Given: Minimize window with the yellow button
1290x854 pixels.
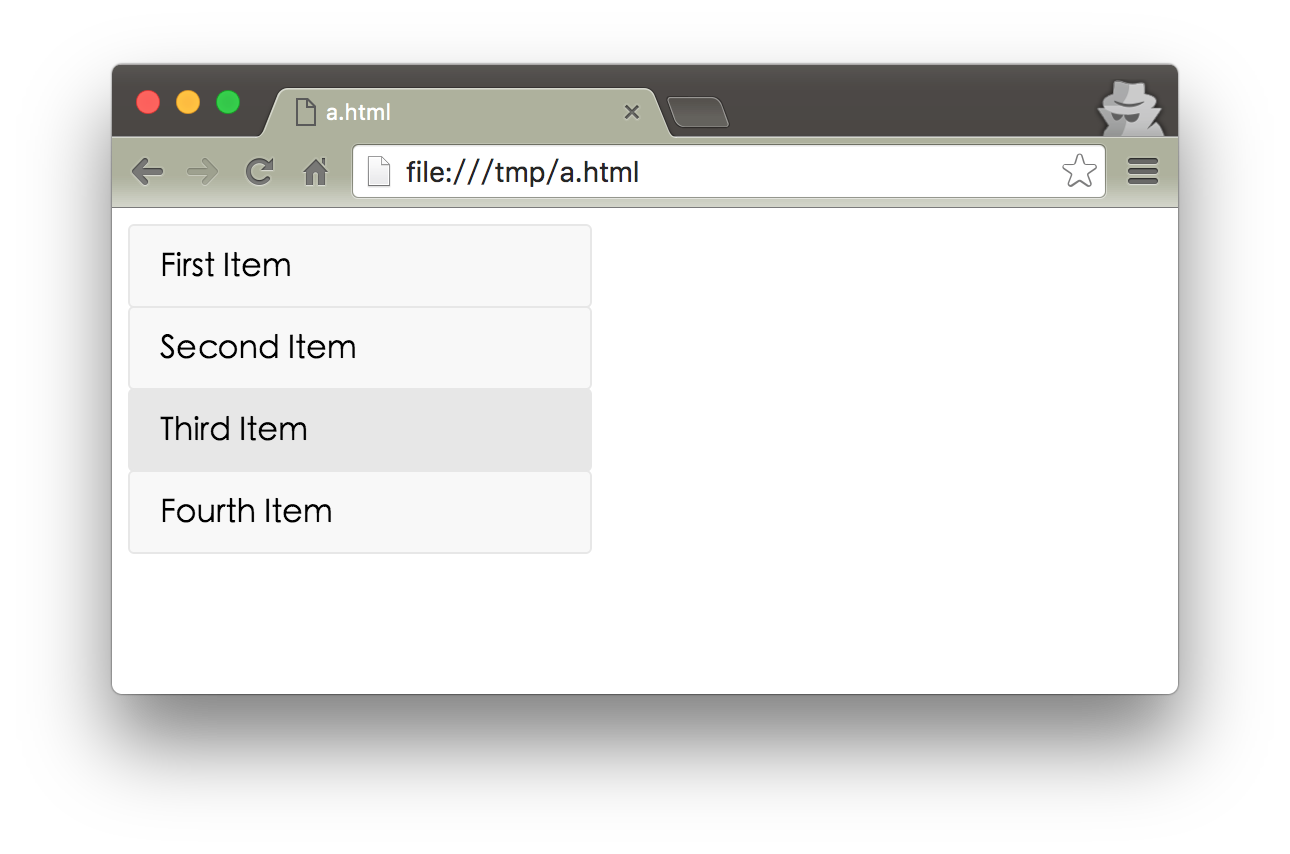Looking at the screenshot, I should (188, 102).
